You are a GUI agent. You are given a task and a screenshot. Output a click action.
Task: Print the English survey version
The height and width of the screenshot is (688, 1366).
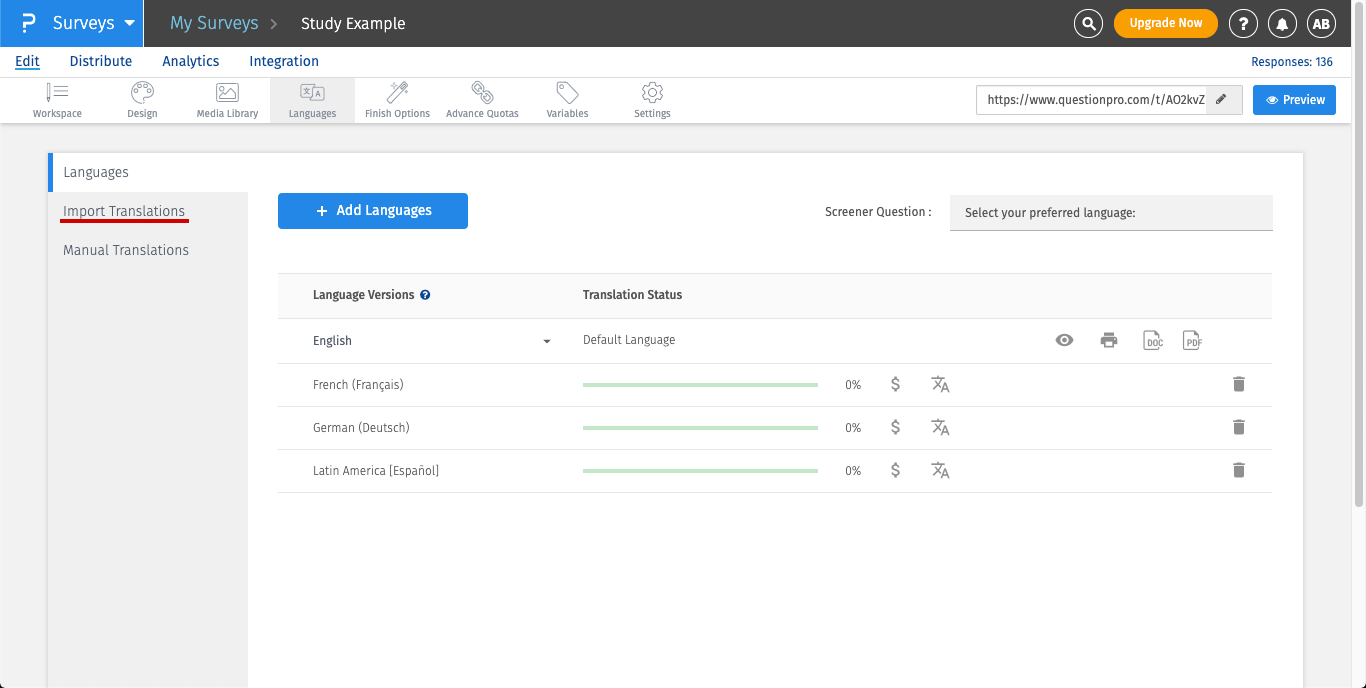[1108, 340]
